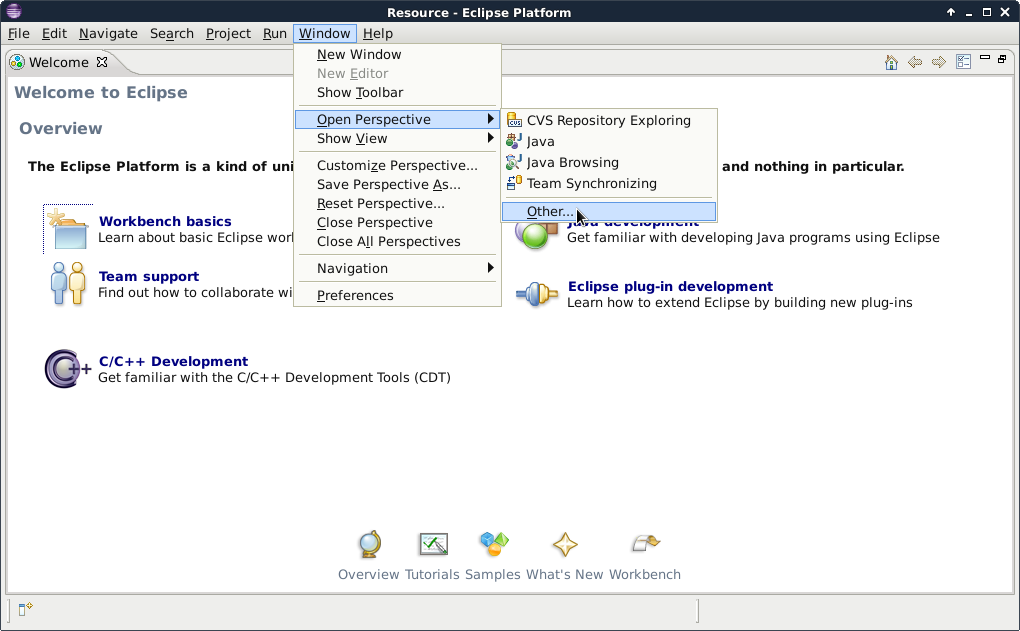Click the Eclipse logo in title bar
Viewport: 1020px width, 631px height.
point(14,12)
